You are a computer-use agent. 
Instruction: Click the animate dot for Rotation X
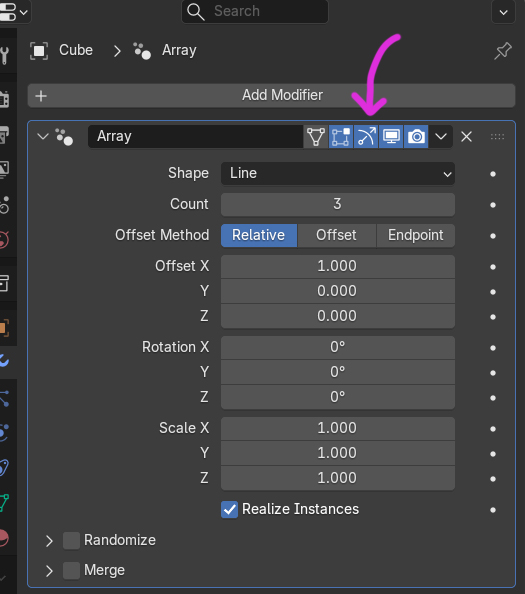[493, 348]
